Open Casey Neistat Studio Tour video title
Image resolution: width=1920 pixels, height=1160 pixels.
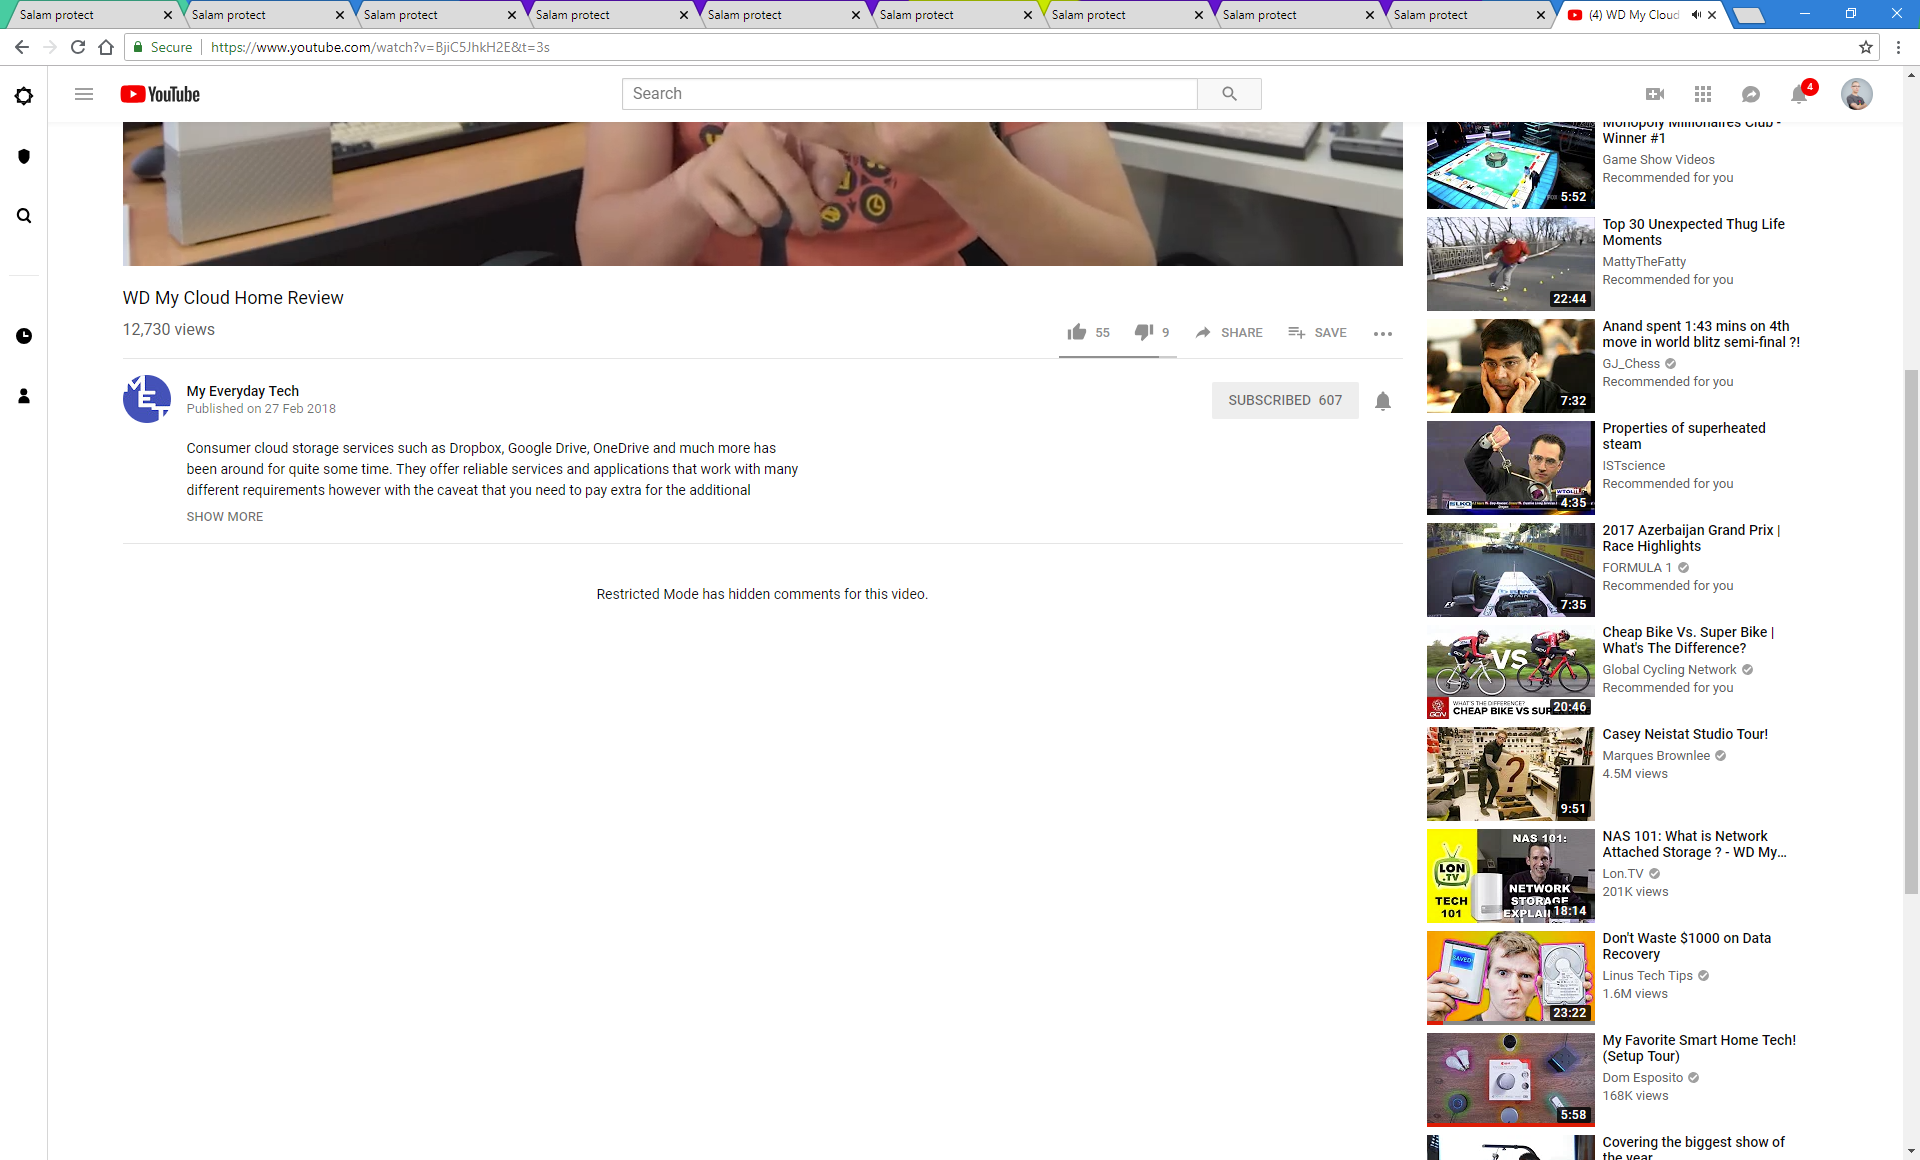[x=1685, y=734]
